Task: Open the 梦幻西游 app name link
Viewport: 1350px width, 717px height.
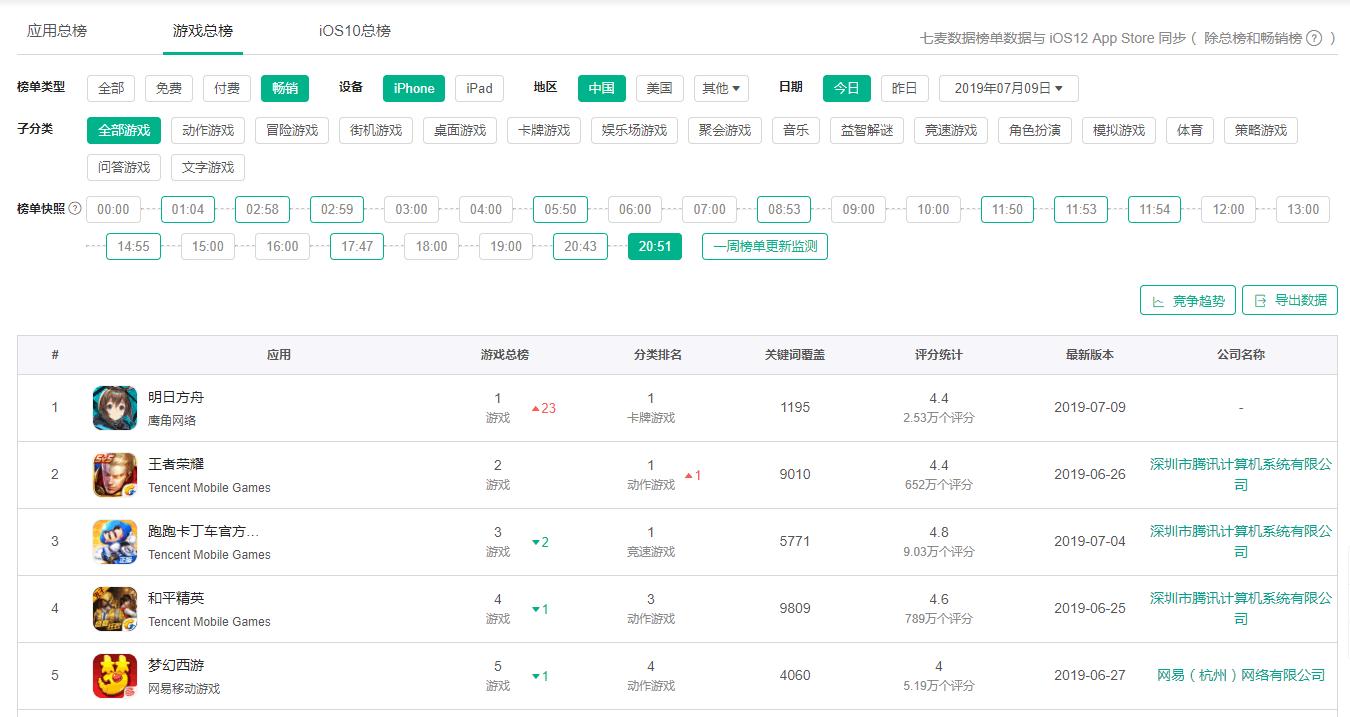Action: pyautogui.click(x=176, y=665)
